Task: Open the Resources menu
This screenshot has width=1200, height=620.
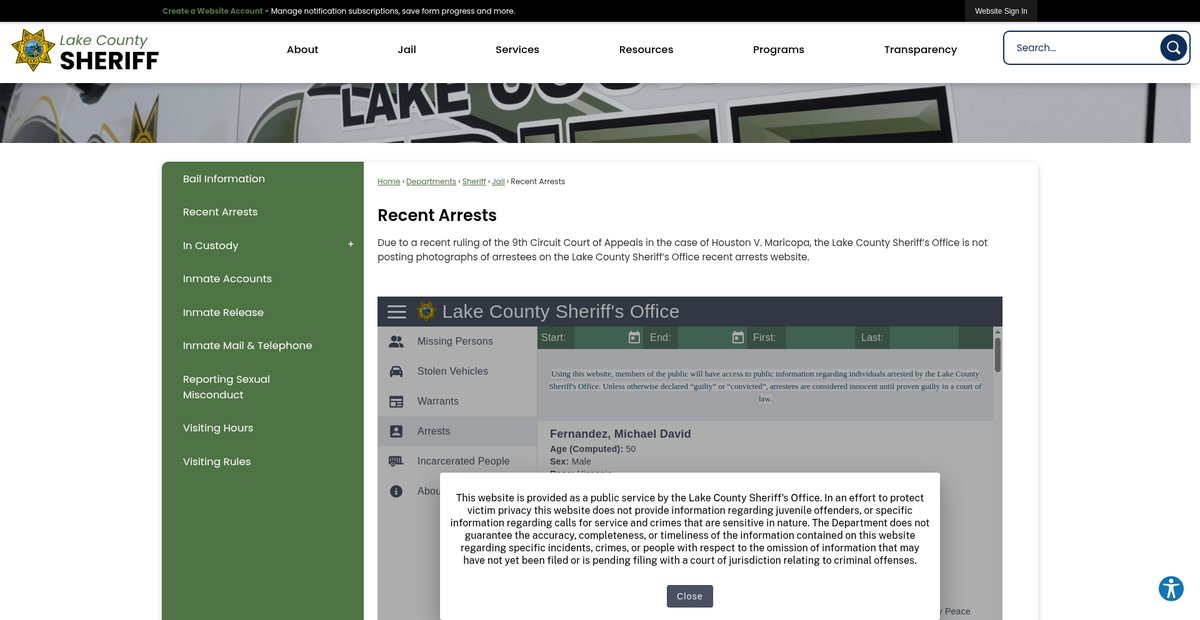Action: [x=646, y=49]
